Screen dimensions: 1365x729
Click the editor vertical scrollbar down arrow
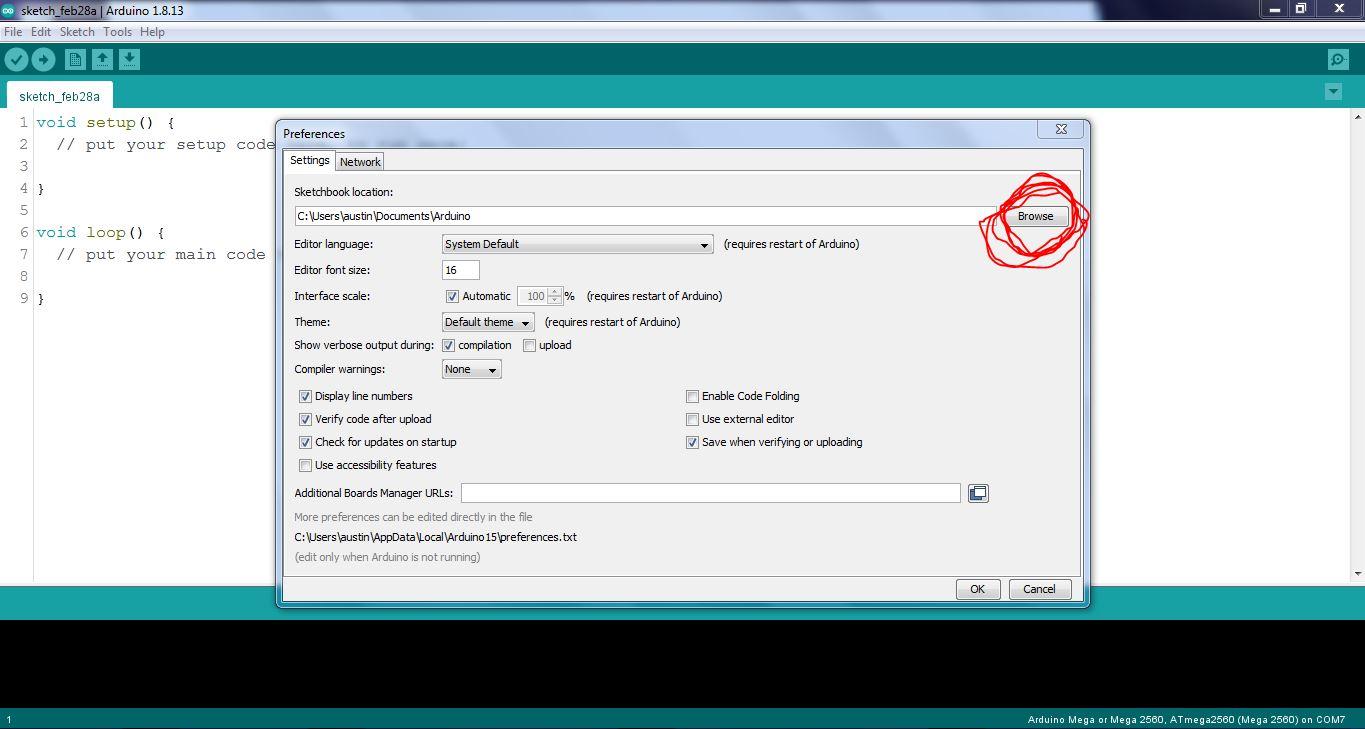[x=1358, y=574]
